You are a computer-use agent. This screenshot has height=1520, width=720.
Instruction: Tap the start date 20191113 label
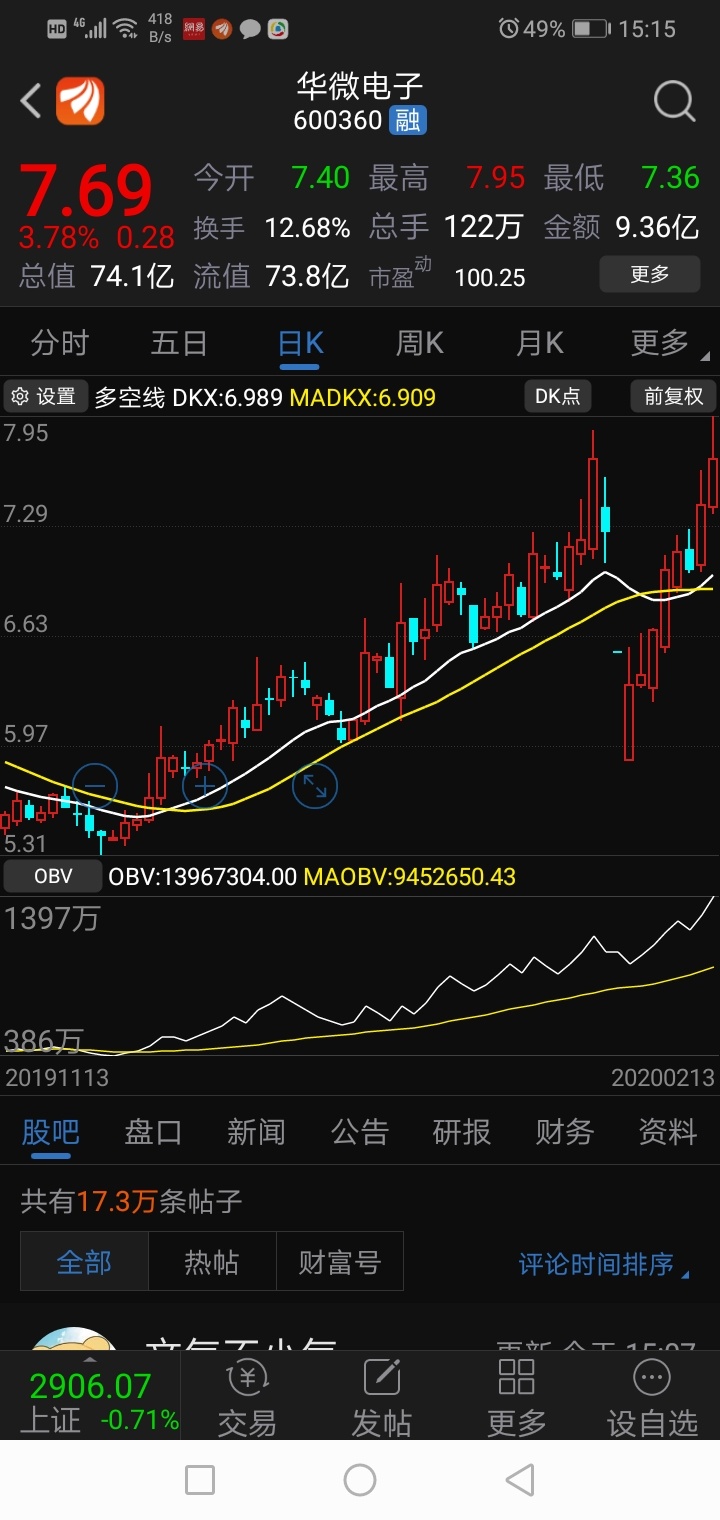click(57, 1077)
